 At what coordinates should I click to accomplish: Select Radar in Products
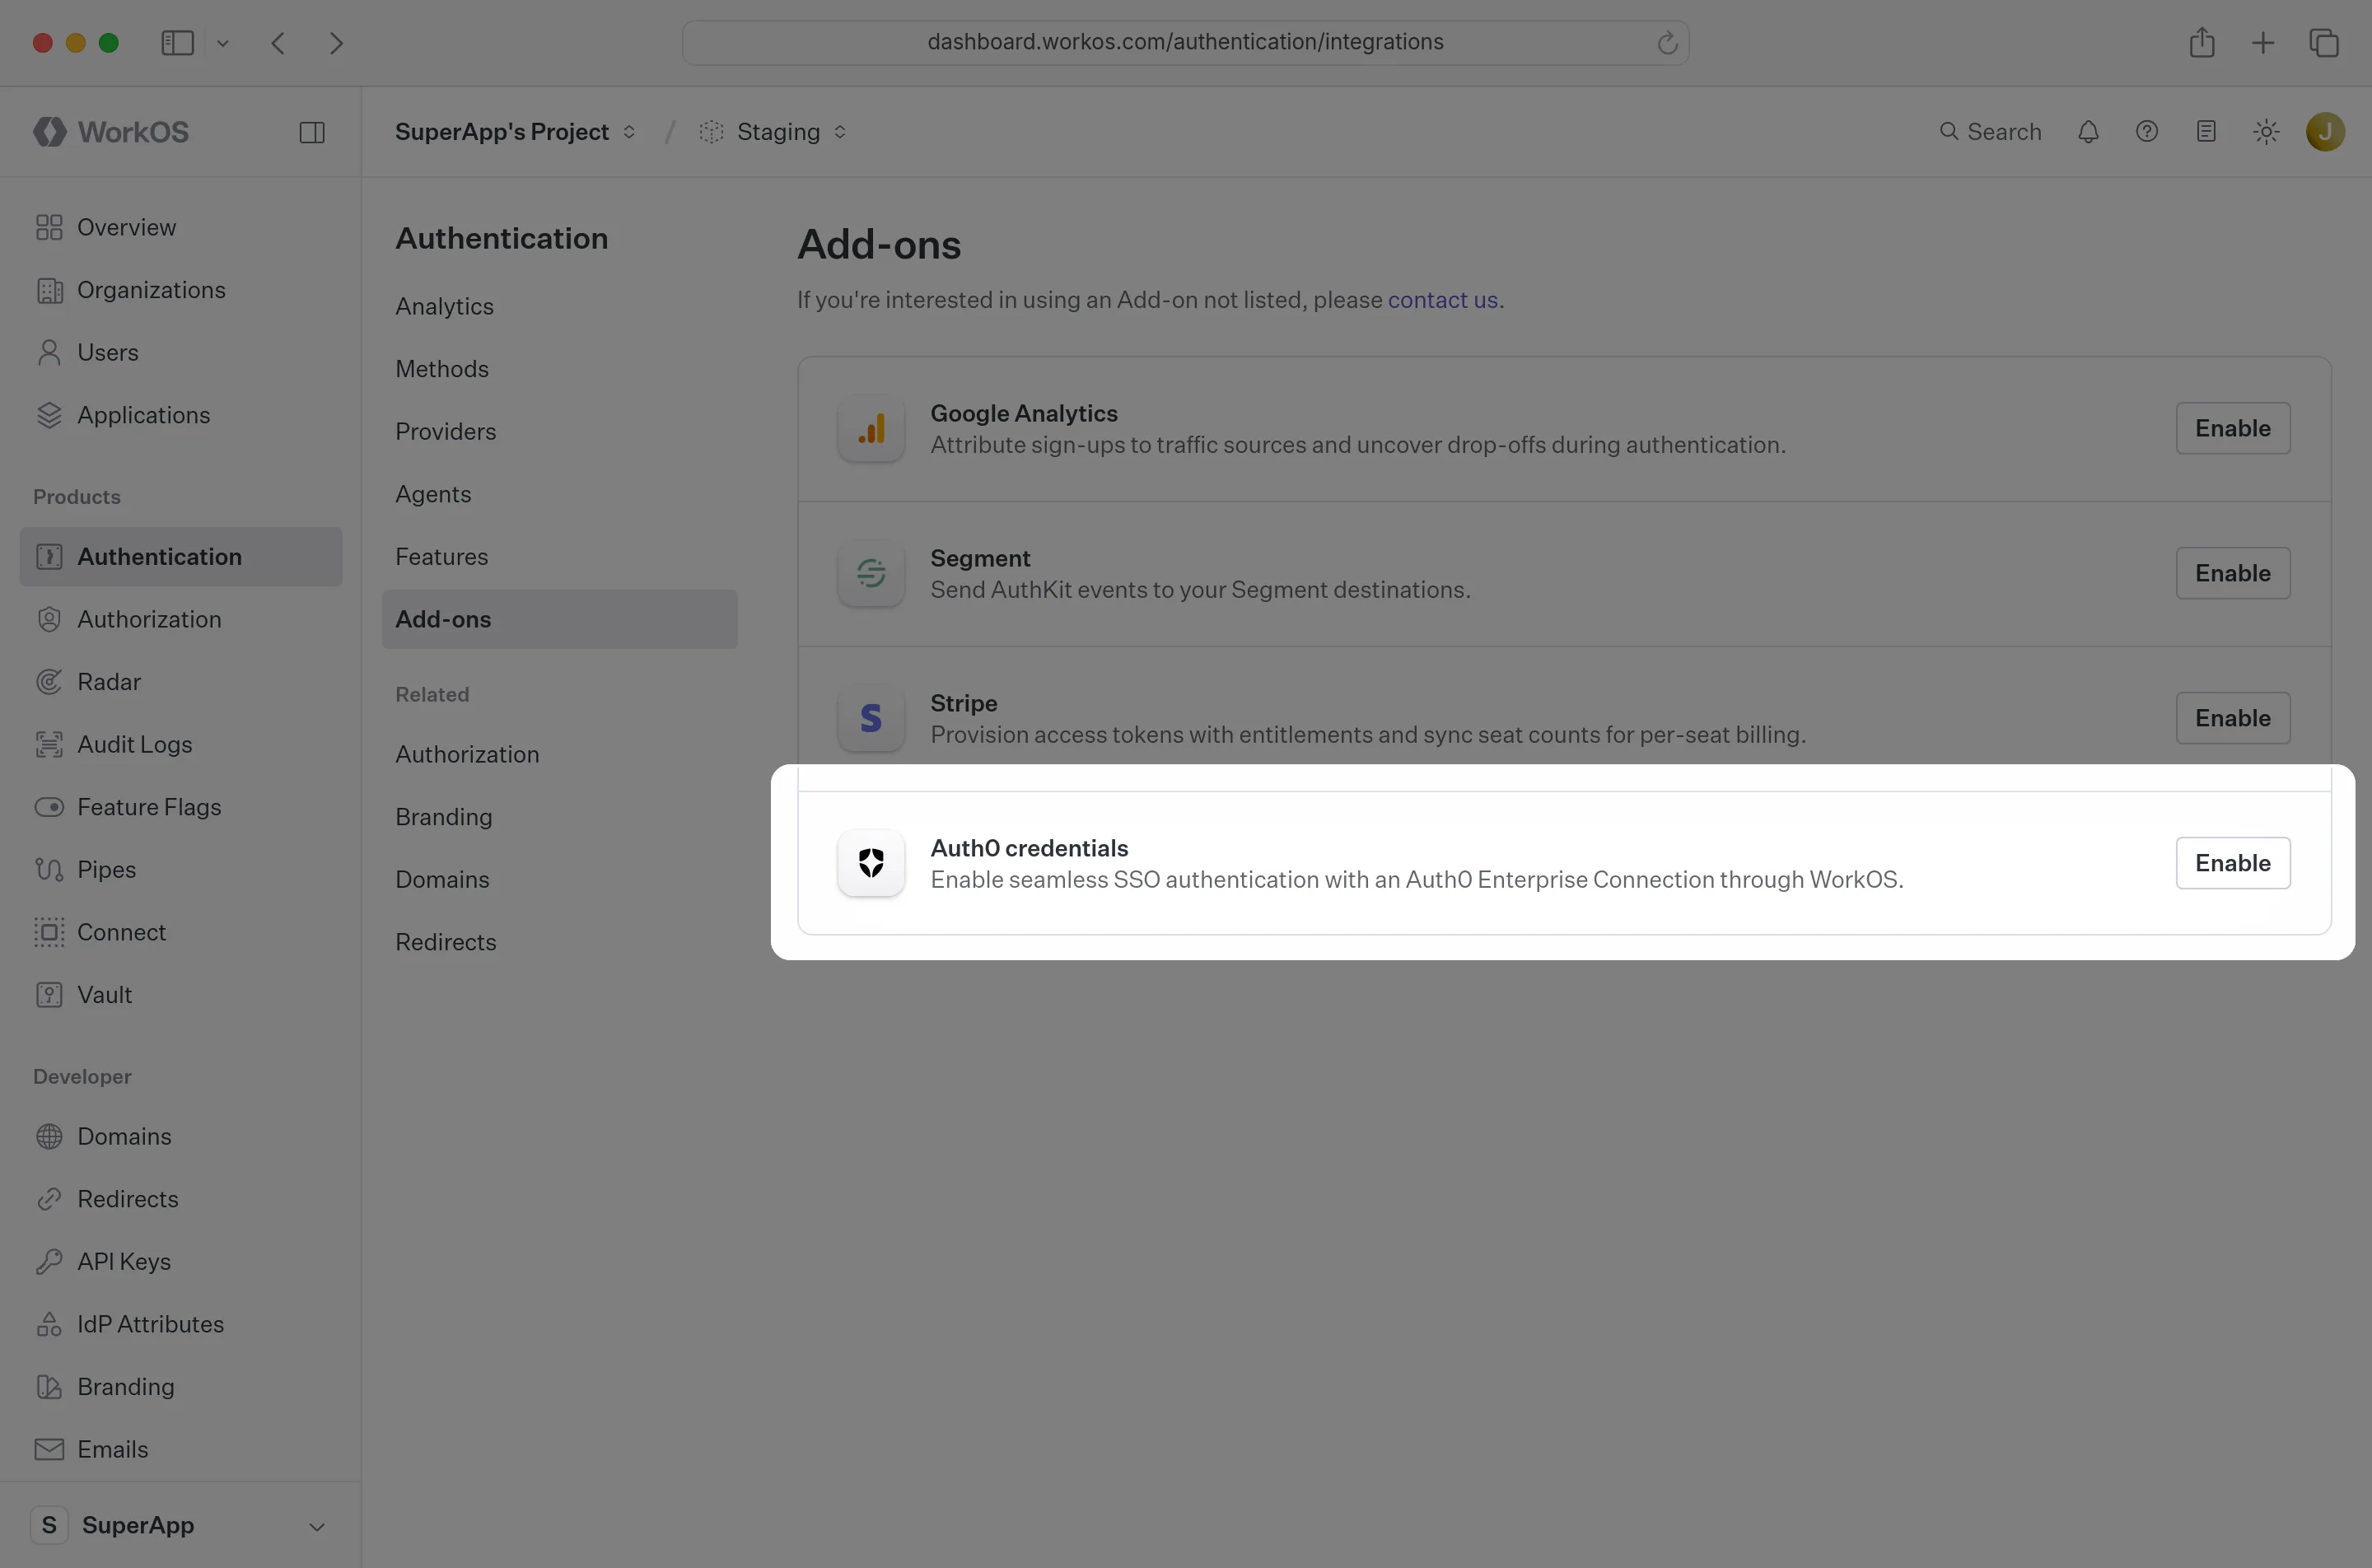tap(181, 682)
